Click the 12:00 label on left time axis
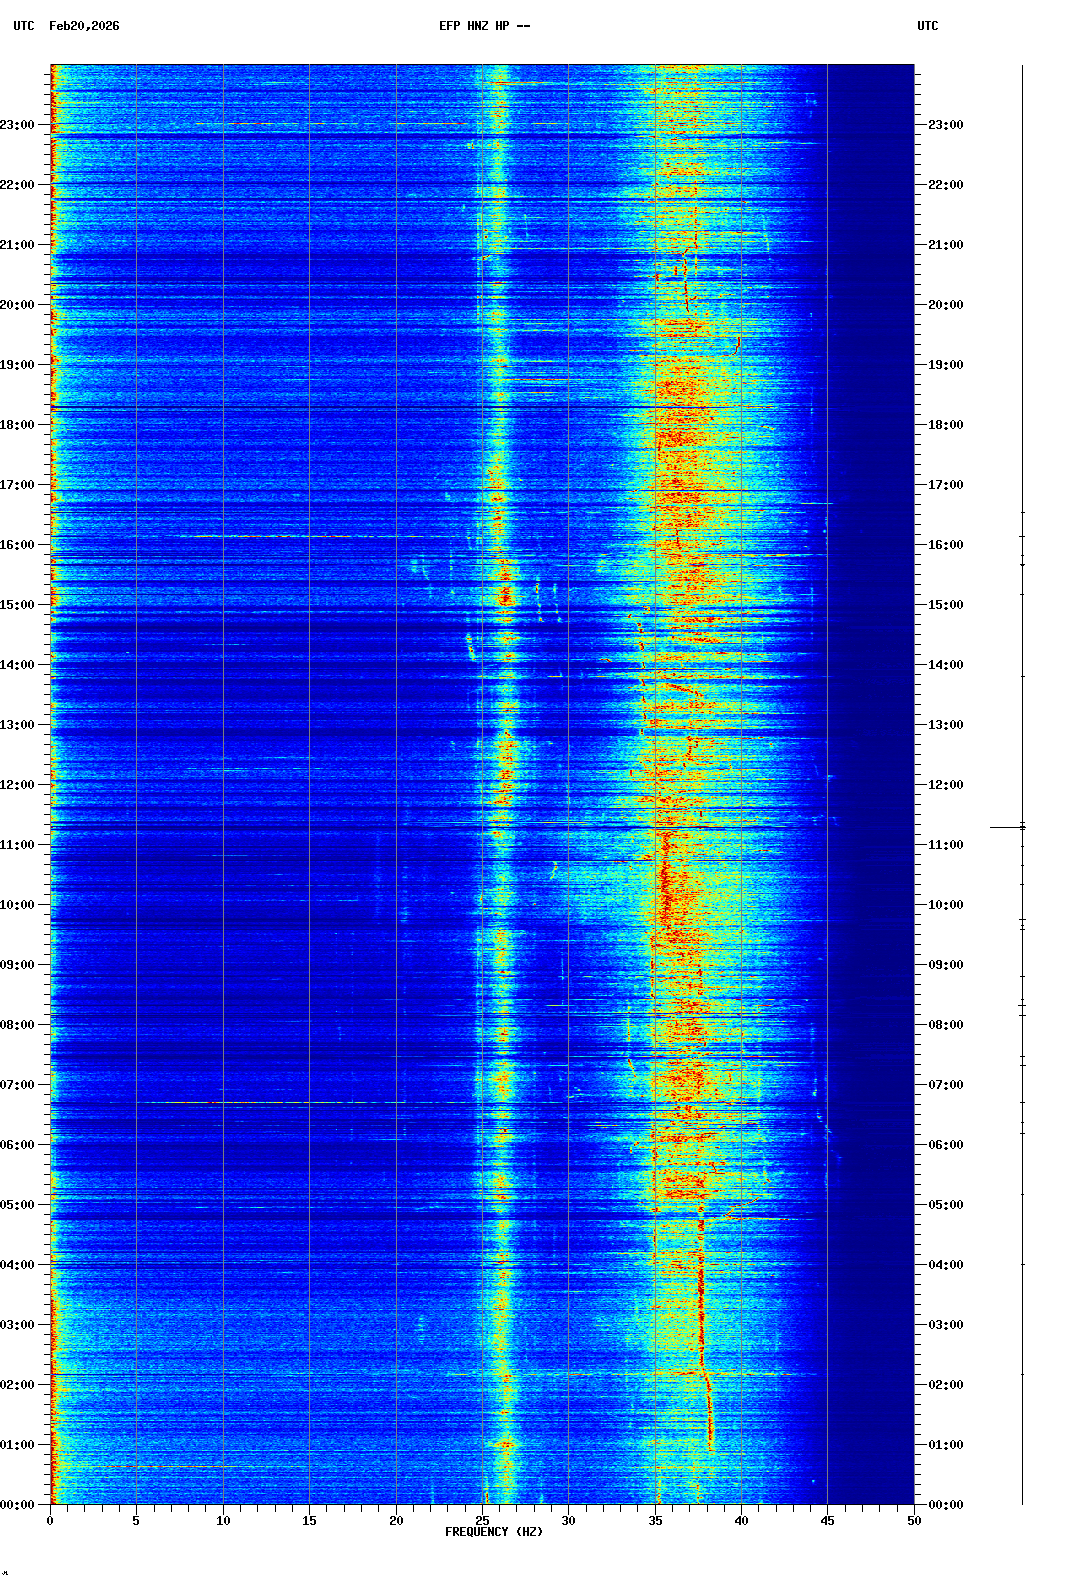 [18, 785]
